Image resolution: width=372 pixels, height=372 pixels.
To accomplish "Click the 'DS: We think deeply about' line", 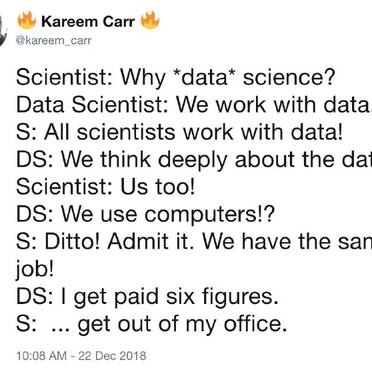I will pyautogui.click(x=194, y=159).
